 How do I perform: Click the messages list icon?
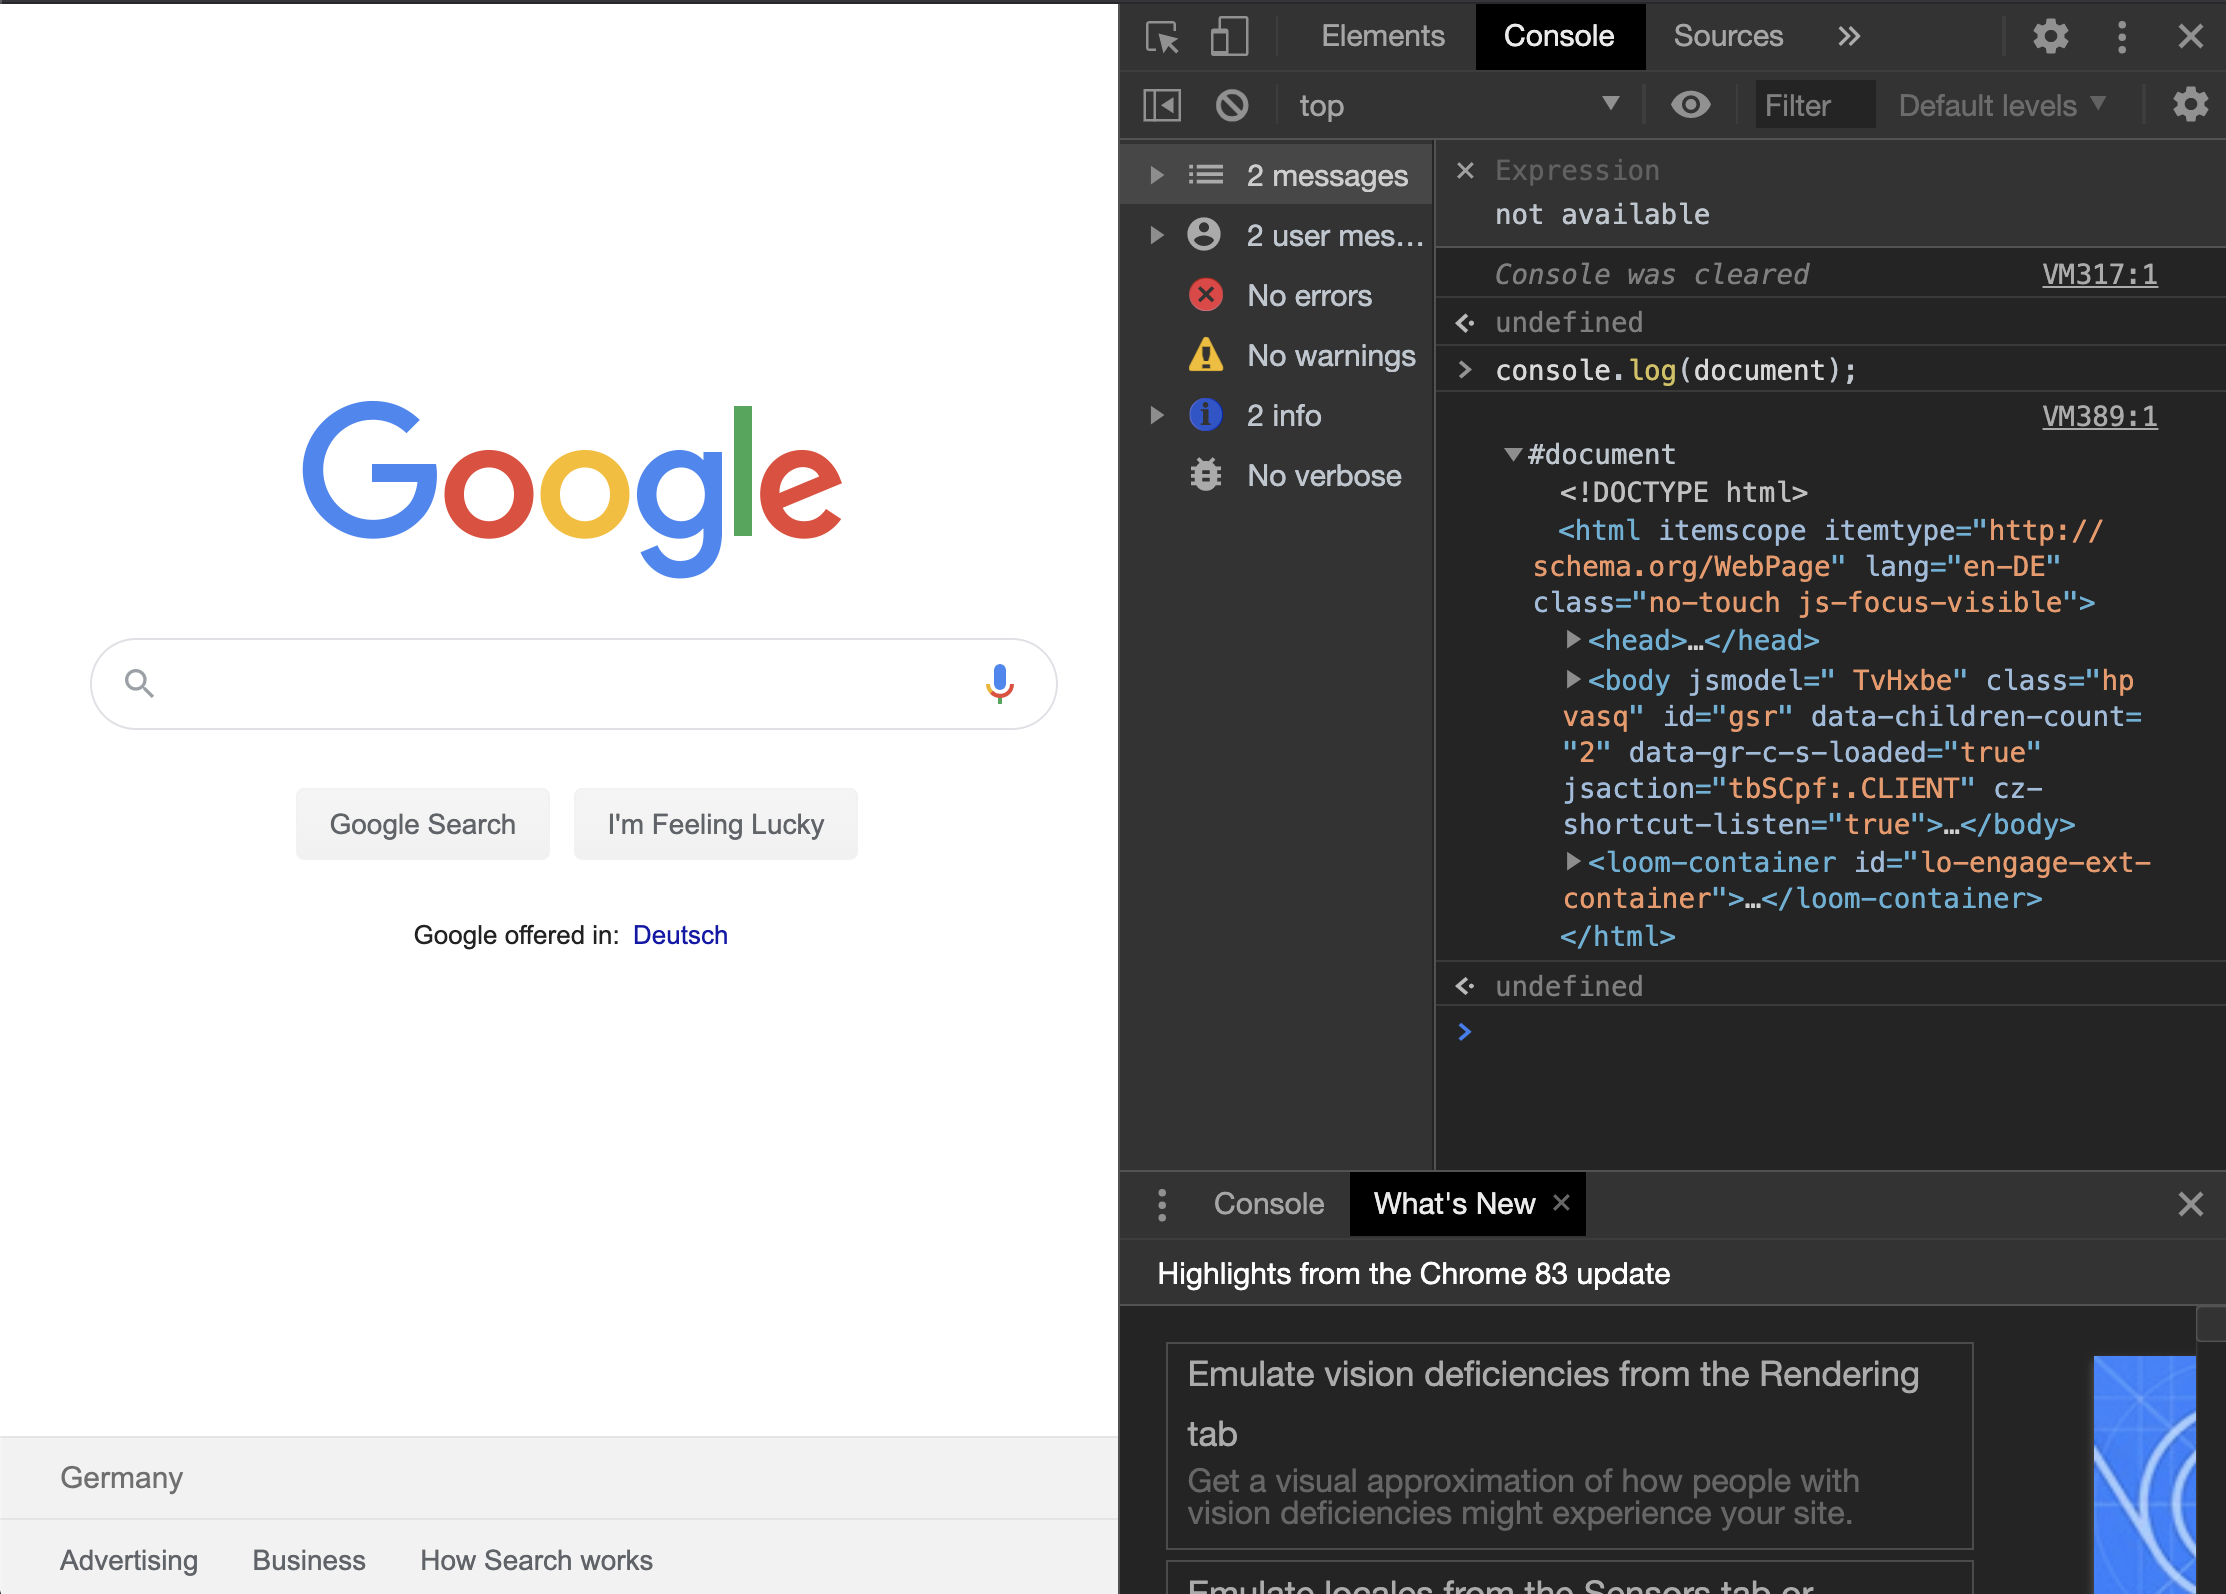(1206, 175)
